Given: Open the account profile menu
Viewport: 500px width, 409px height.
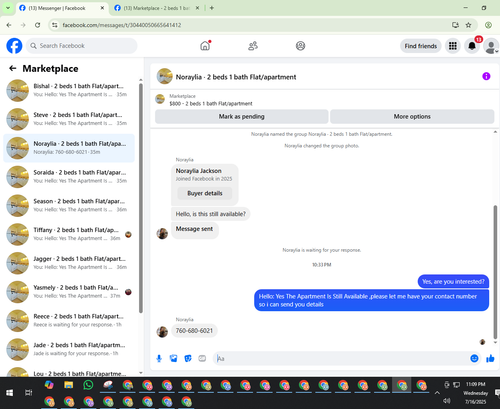Looking at the screenshot, I should pyautogui.click(x=491, y=46).
